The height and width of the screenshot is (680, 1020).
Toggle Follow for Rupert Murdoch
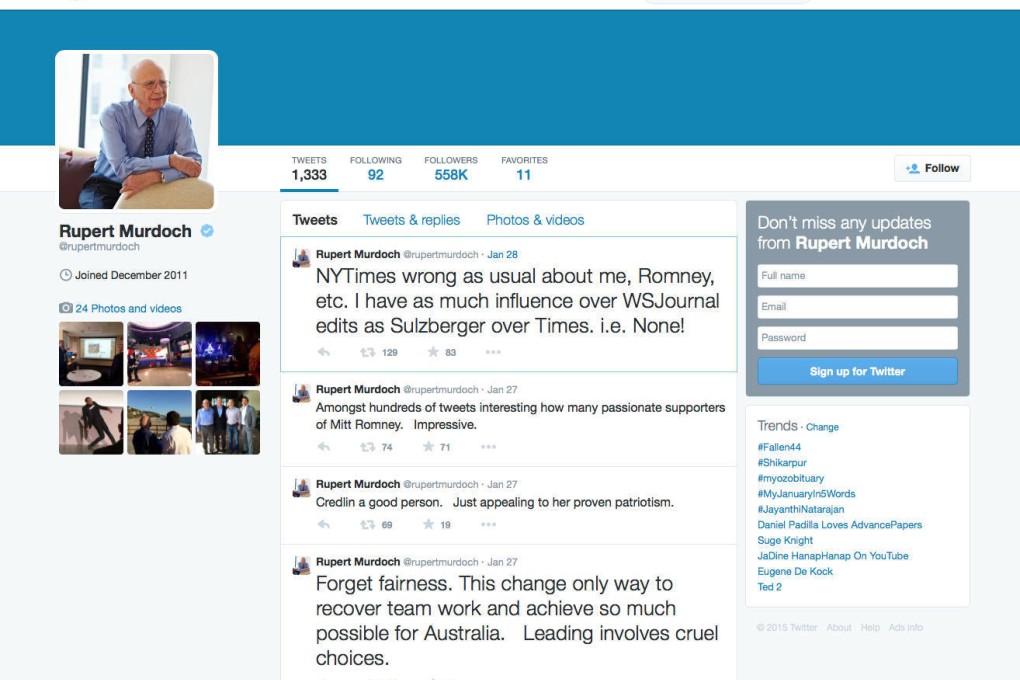pyautogui.click(x=933, y=167)
